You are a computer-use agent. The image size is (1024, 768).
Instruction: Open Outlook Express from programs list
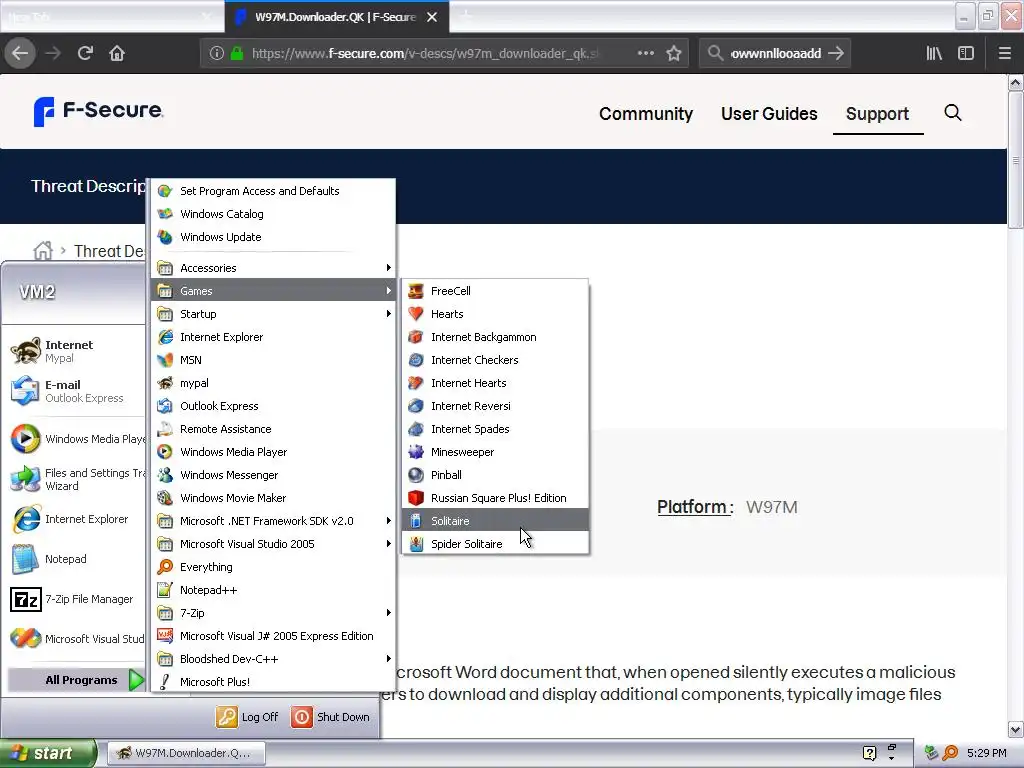[x=273, y=406]
